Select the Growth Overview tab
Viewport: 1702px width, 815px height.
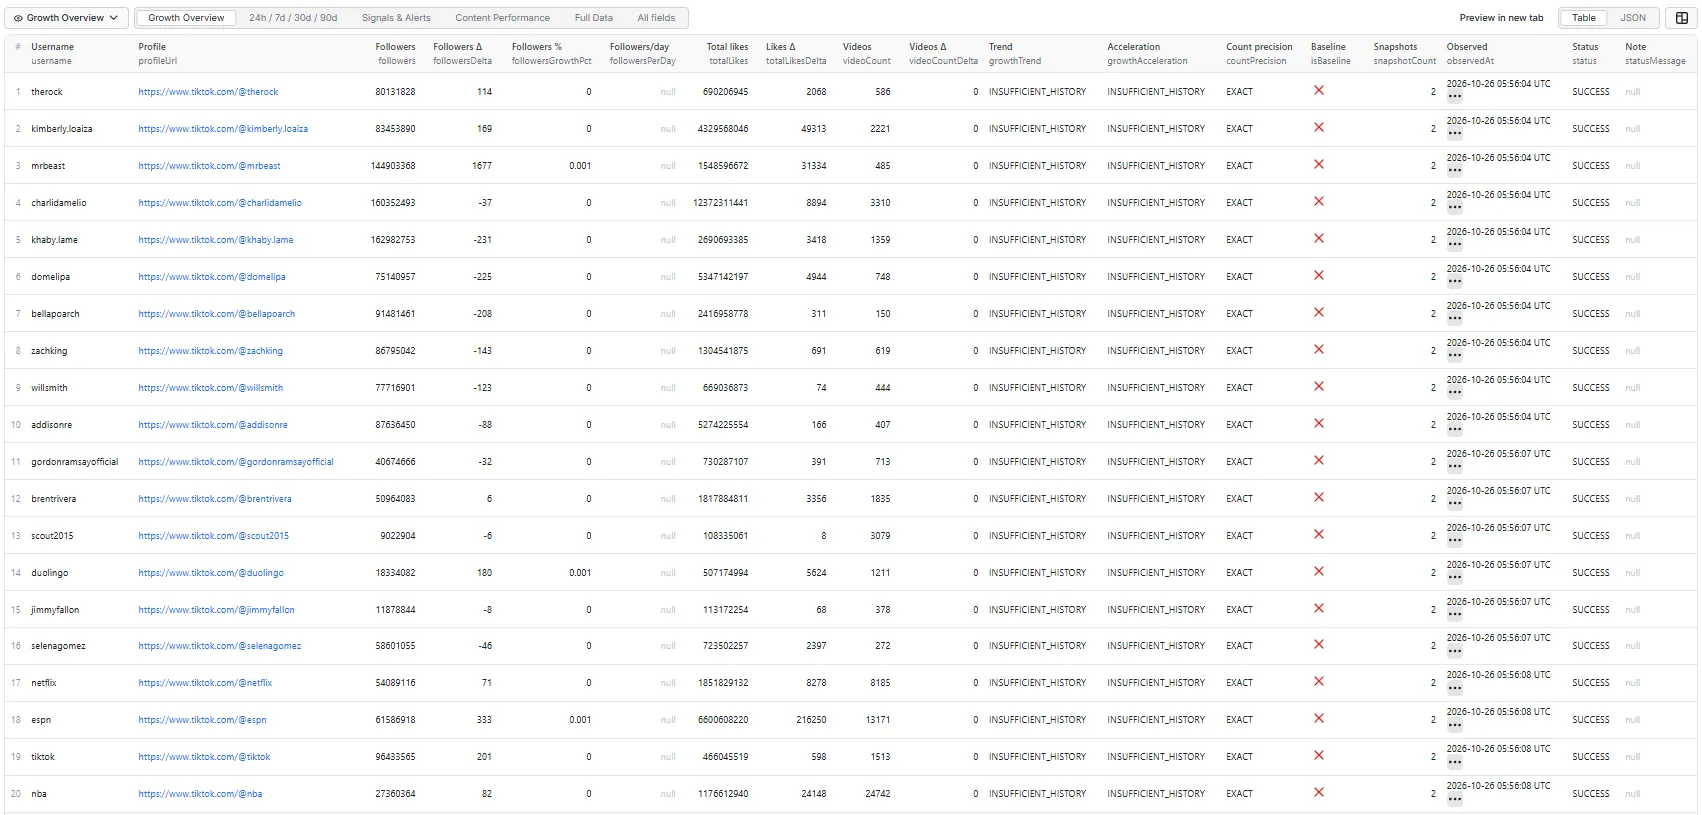point(186,18)
